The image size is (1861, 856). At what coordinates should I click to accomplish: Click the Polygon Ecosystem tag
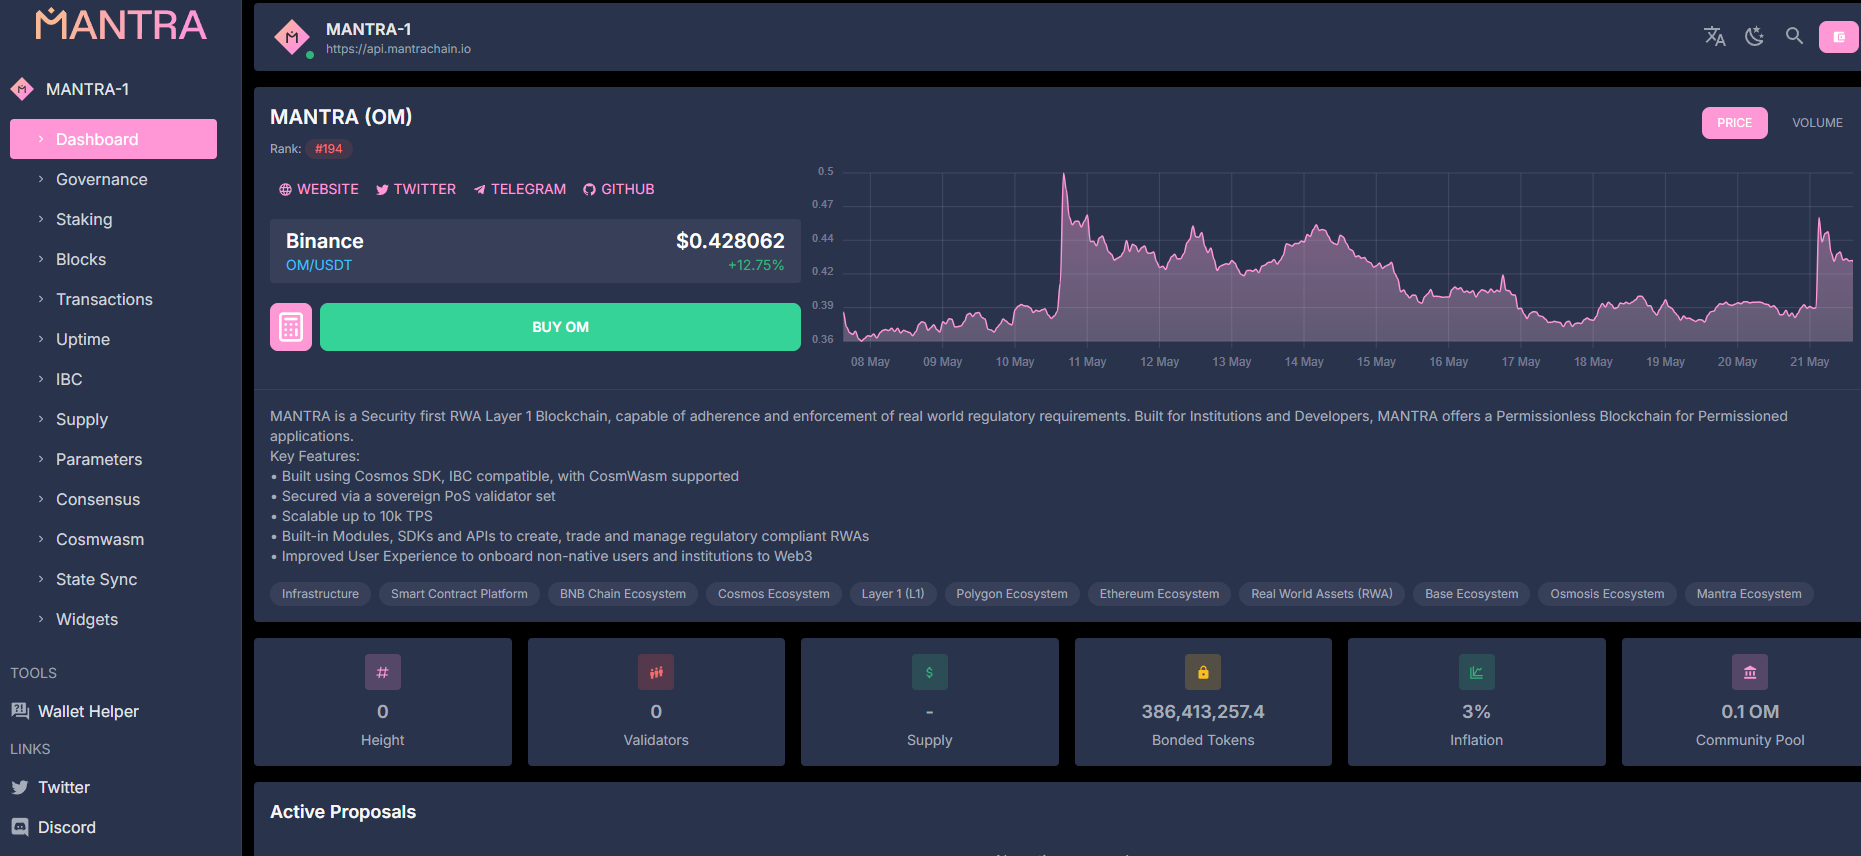point(1012,594)
